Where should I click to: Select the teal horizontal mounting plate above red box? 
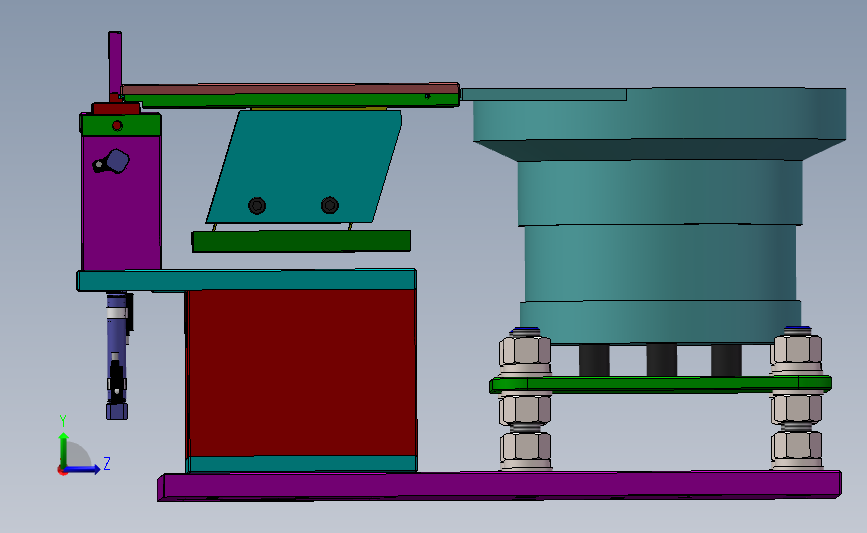pyautogui.click(x=247, y=280)
